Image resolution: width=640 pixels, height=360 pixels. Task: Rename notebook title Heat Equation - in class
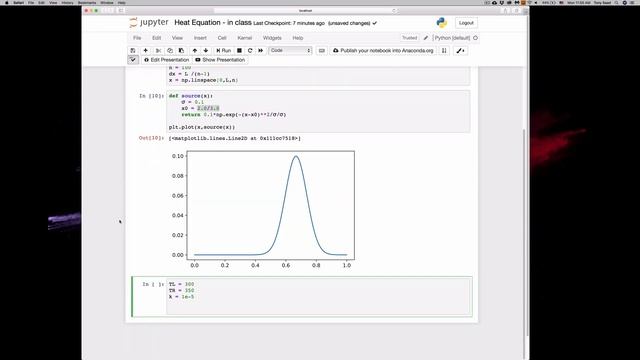click(213, 23)
